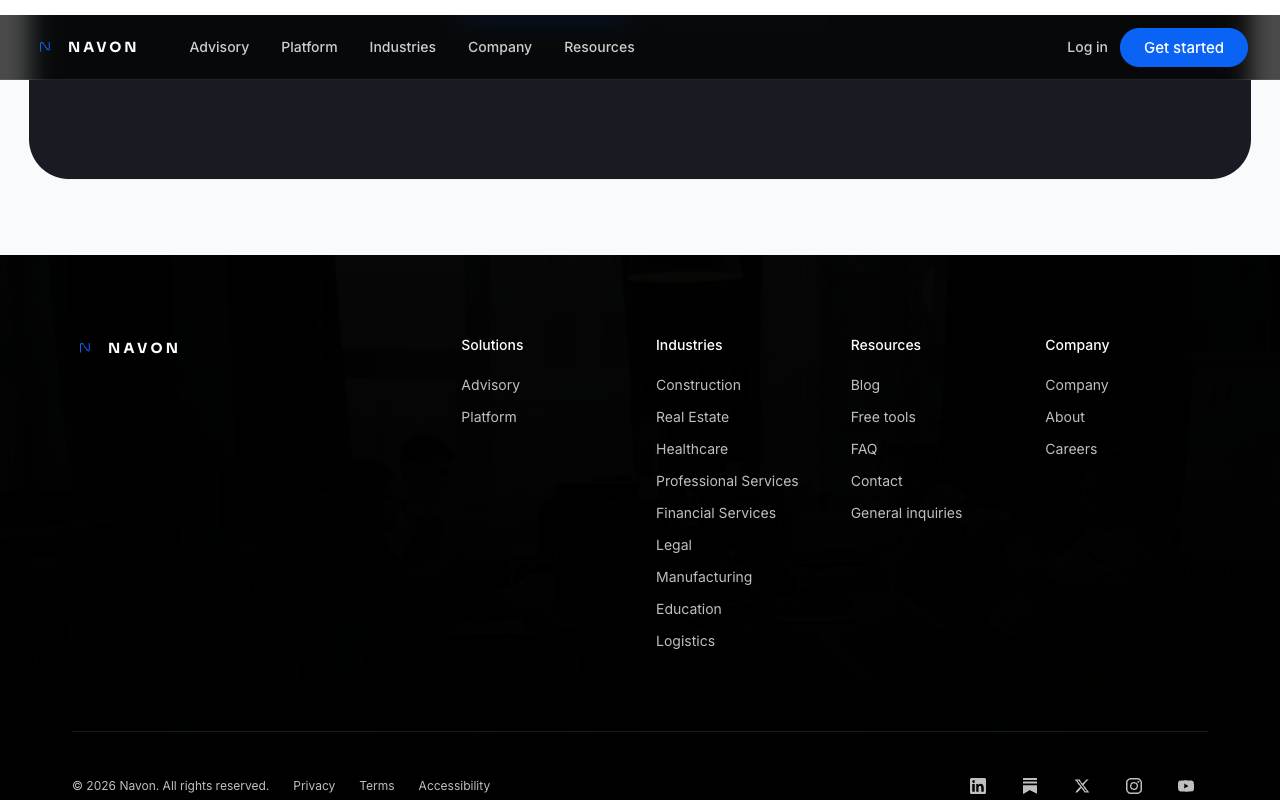The height and width of the screenshot is (800, 1280).
Task: Select the Manufacturing industry link
Action: point(704,577)
